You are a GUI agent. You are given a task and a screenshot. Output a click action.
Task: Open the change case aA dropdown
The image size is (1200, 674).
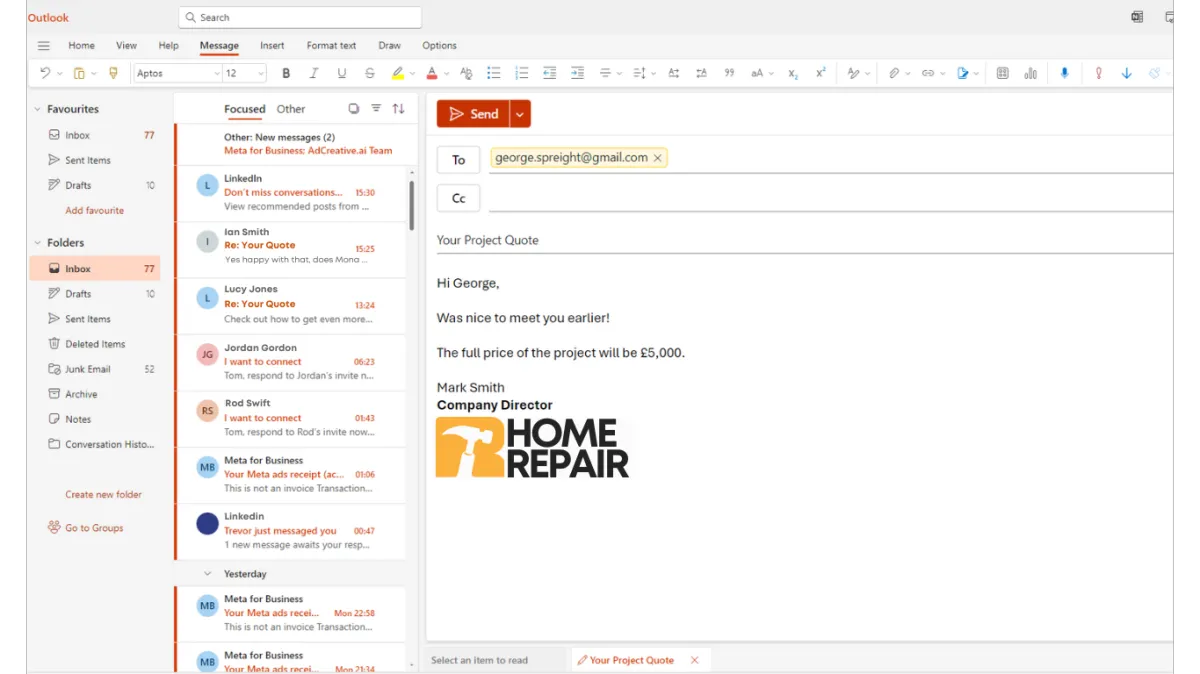[761, 73]
